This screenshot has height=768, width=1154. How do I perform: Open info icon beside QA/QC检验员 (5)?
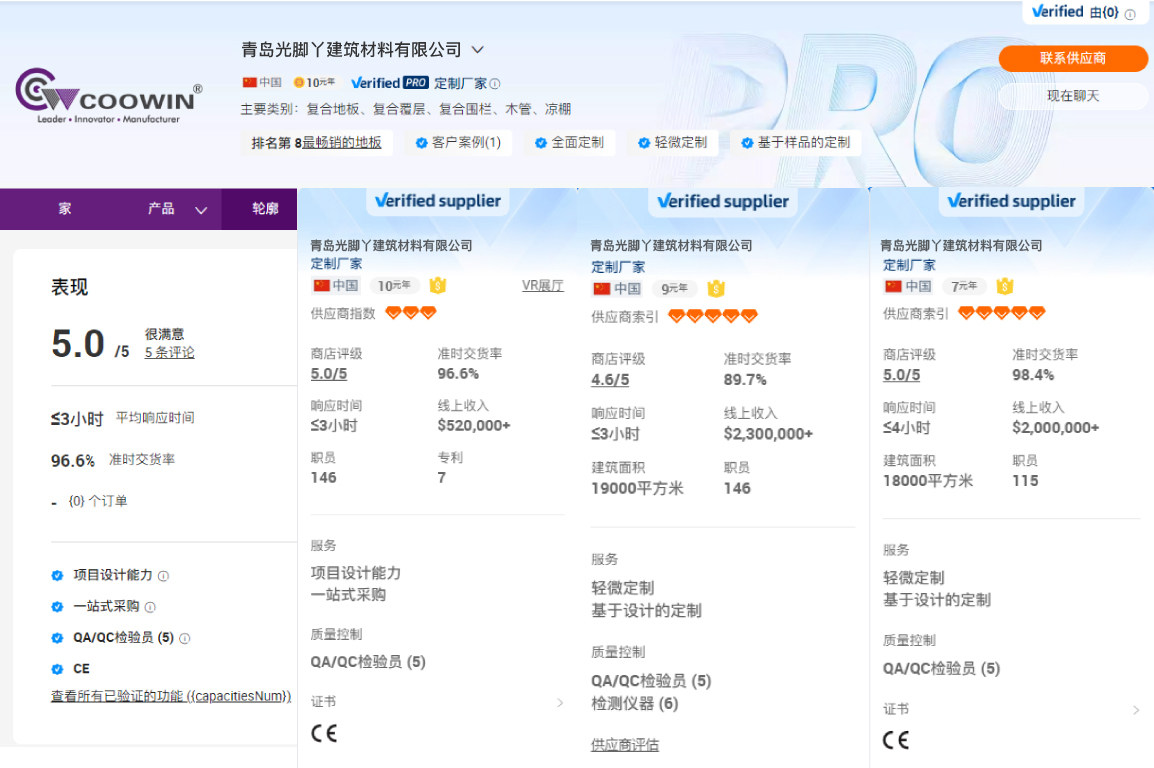185,639
